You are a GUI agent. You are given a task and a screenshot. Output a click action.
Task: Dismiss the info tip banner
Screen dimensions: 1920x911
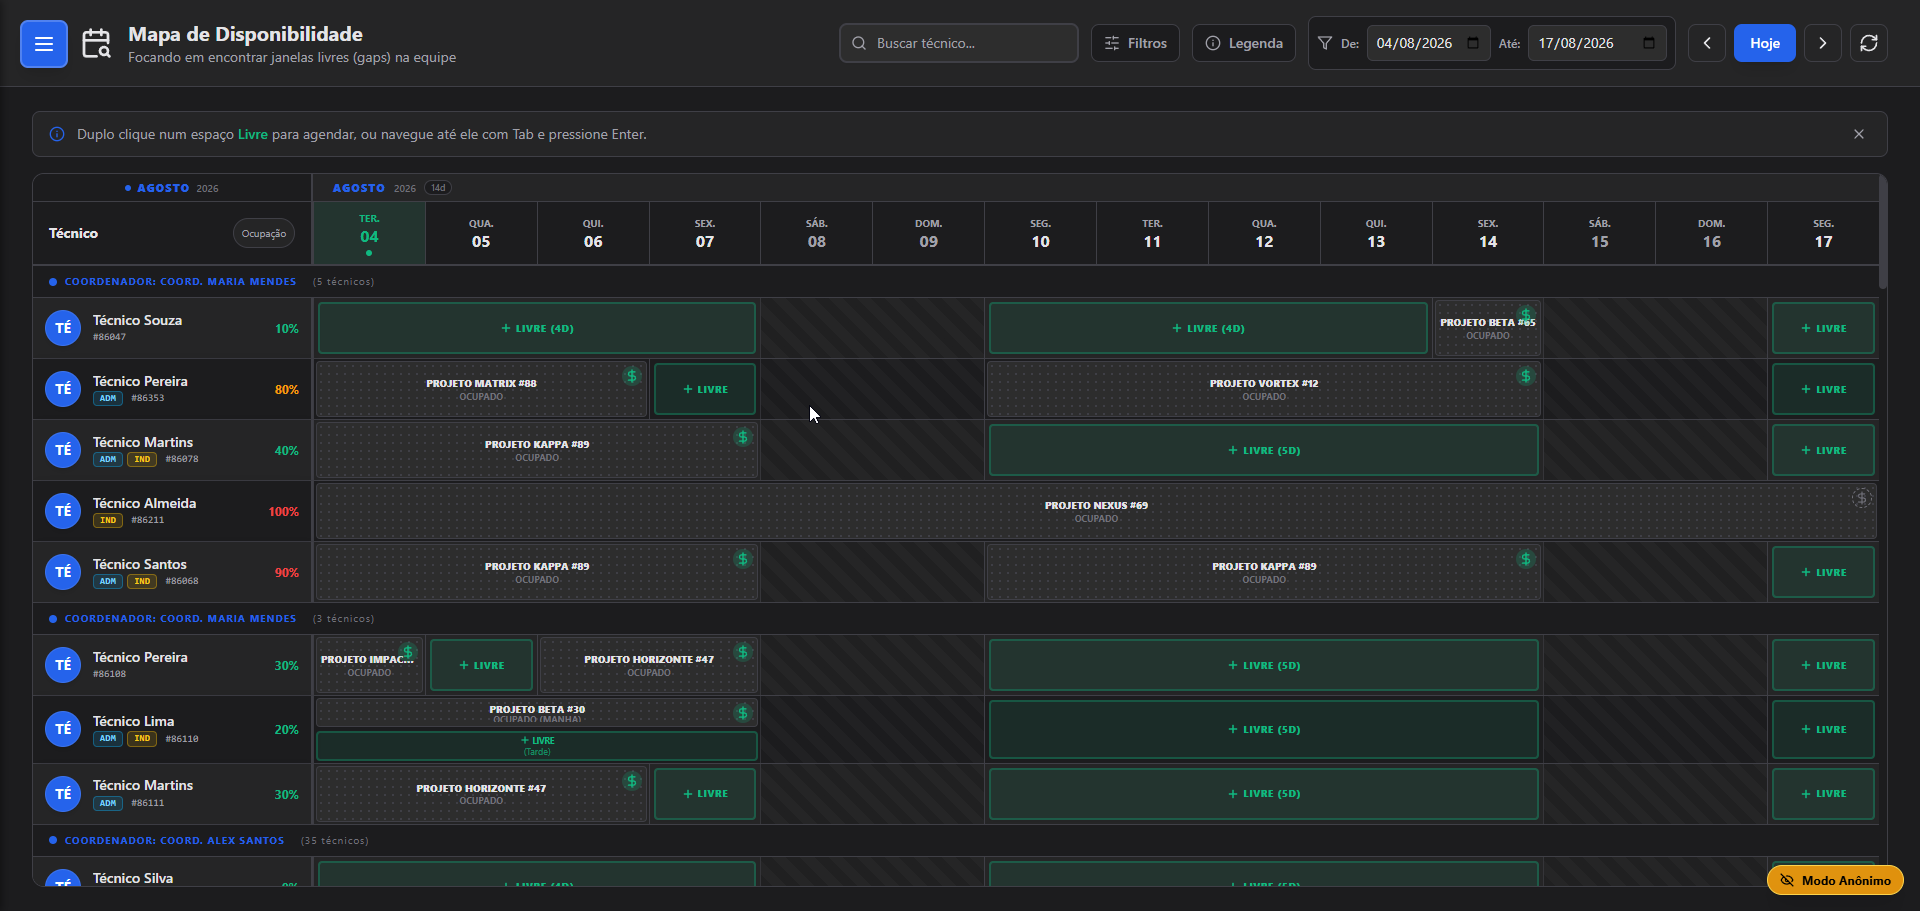(x=1859, y=134)
